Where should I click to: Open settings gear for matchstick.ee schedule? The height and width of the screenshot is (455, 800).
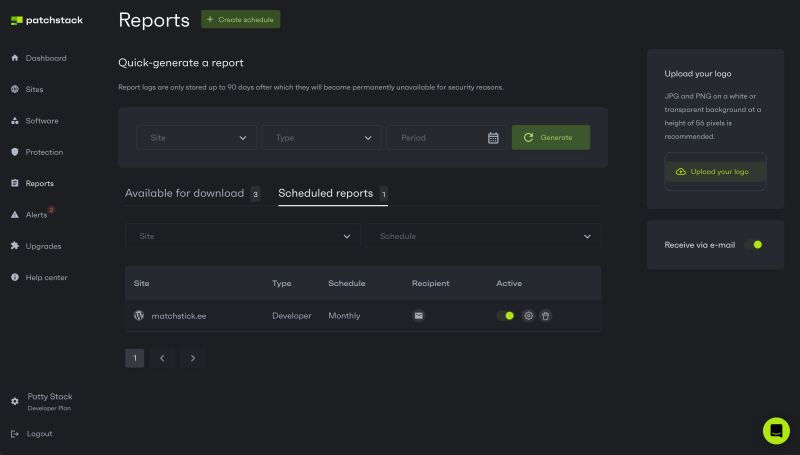(529, 316)
